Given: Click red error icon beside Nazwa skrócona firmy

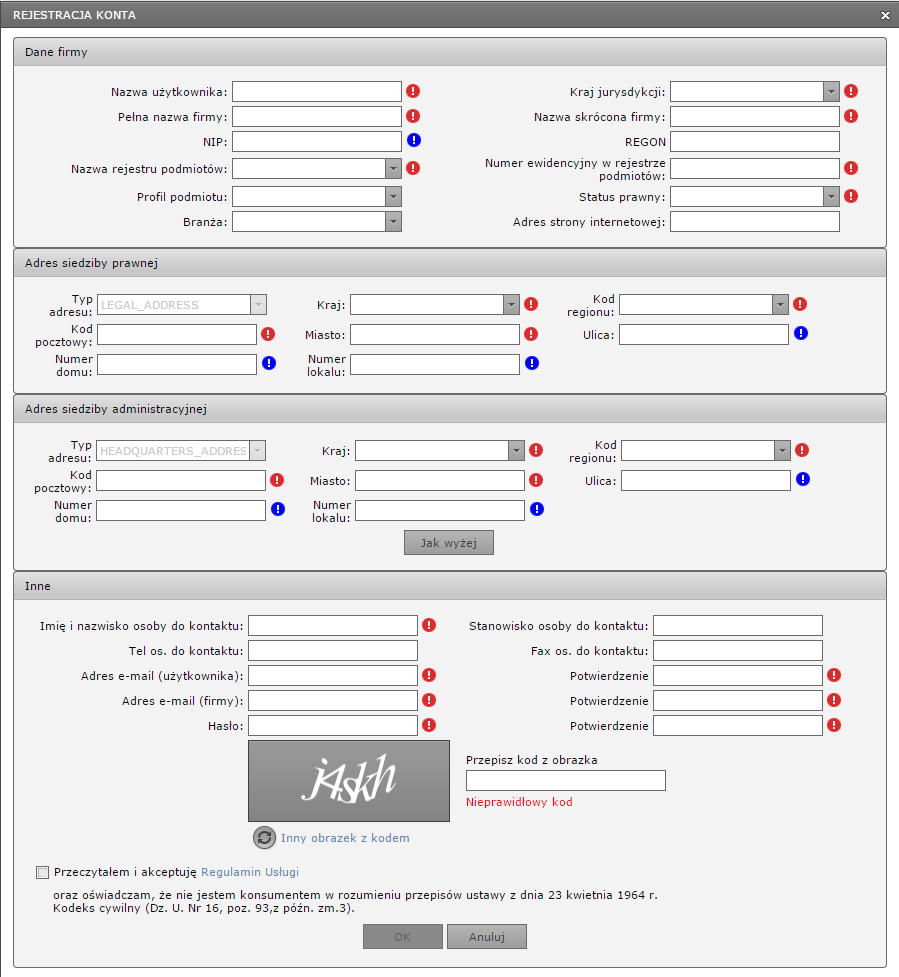Looking at the screenshot, I should point(851,116).
